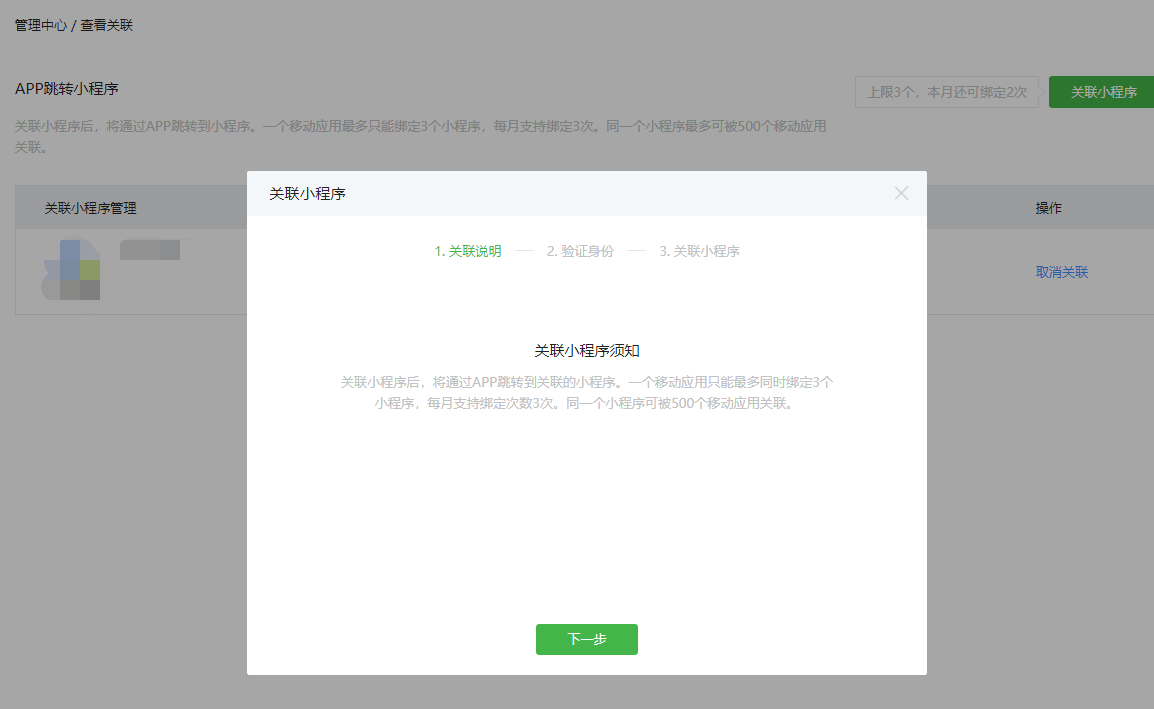The height and width of the screenshot is (709, 1154).
Task: Close the 关联小程序 dialog with the X
Action: [901, 194]
